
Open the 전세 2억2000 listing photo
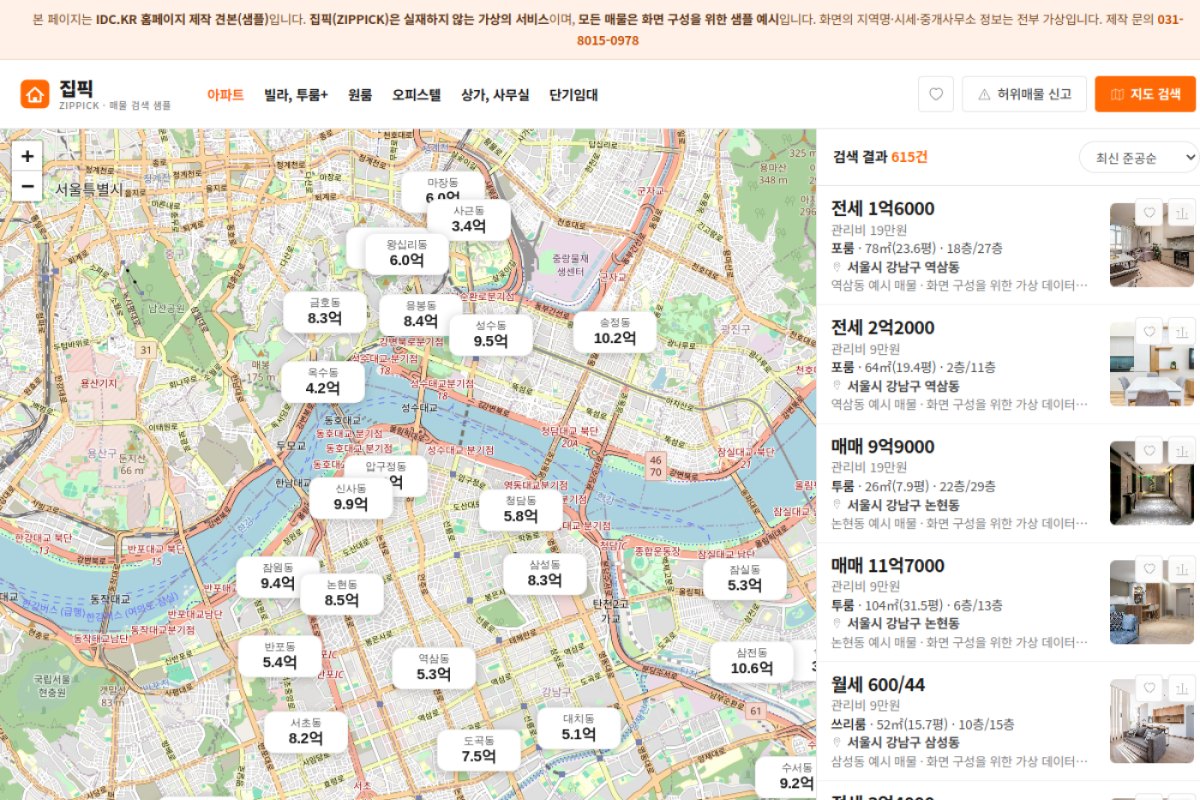pos(1152,364)
